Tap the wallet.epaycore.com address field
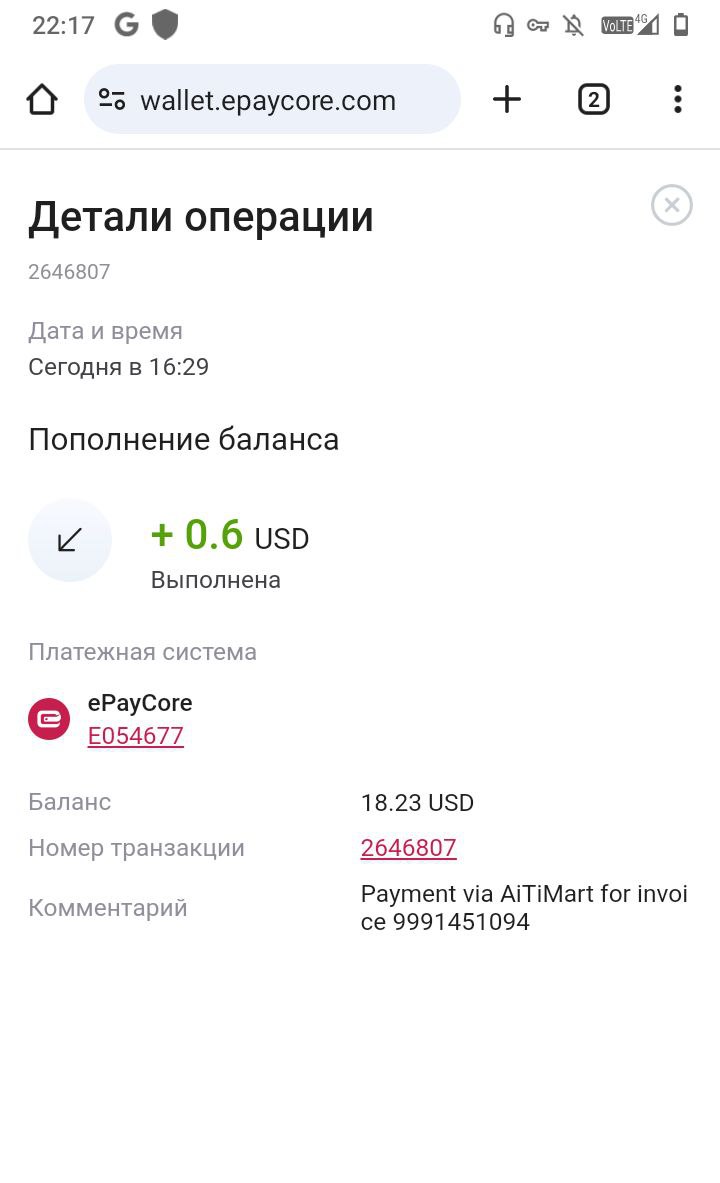This screenshot has height=1183, width=720. pyautogui.click(x=272, y=100)
